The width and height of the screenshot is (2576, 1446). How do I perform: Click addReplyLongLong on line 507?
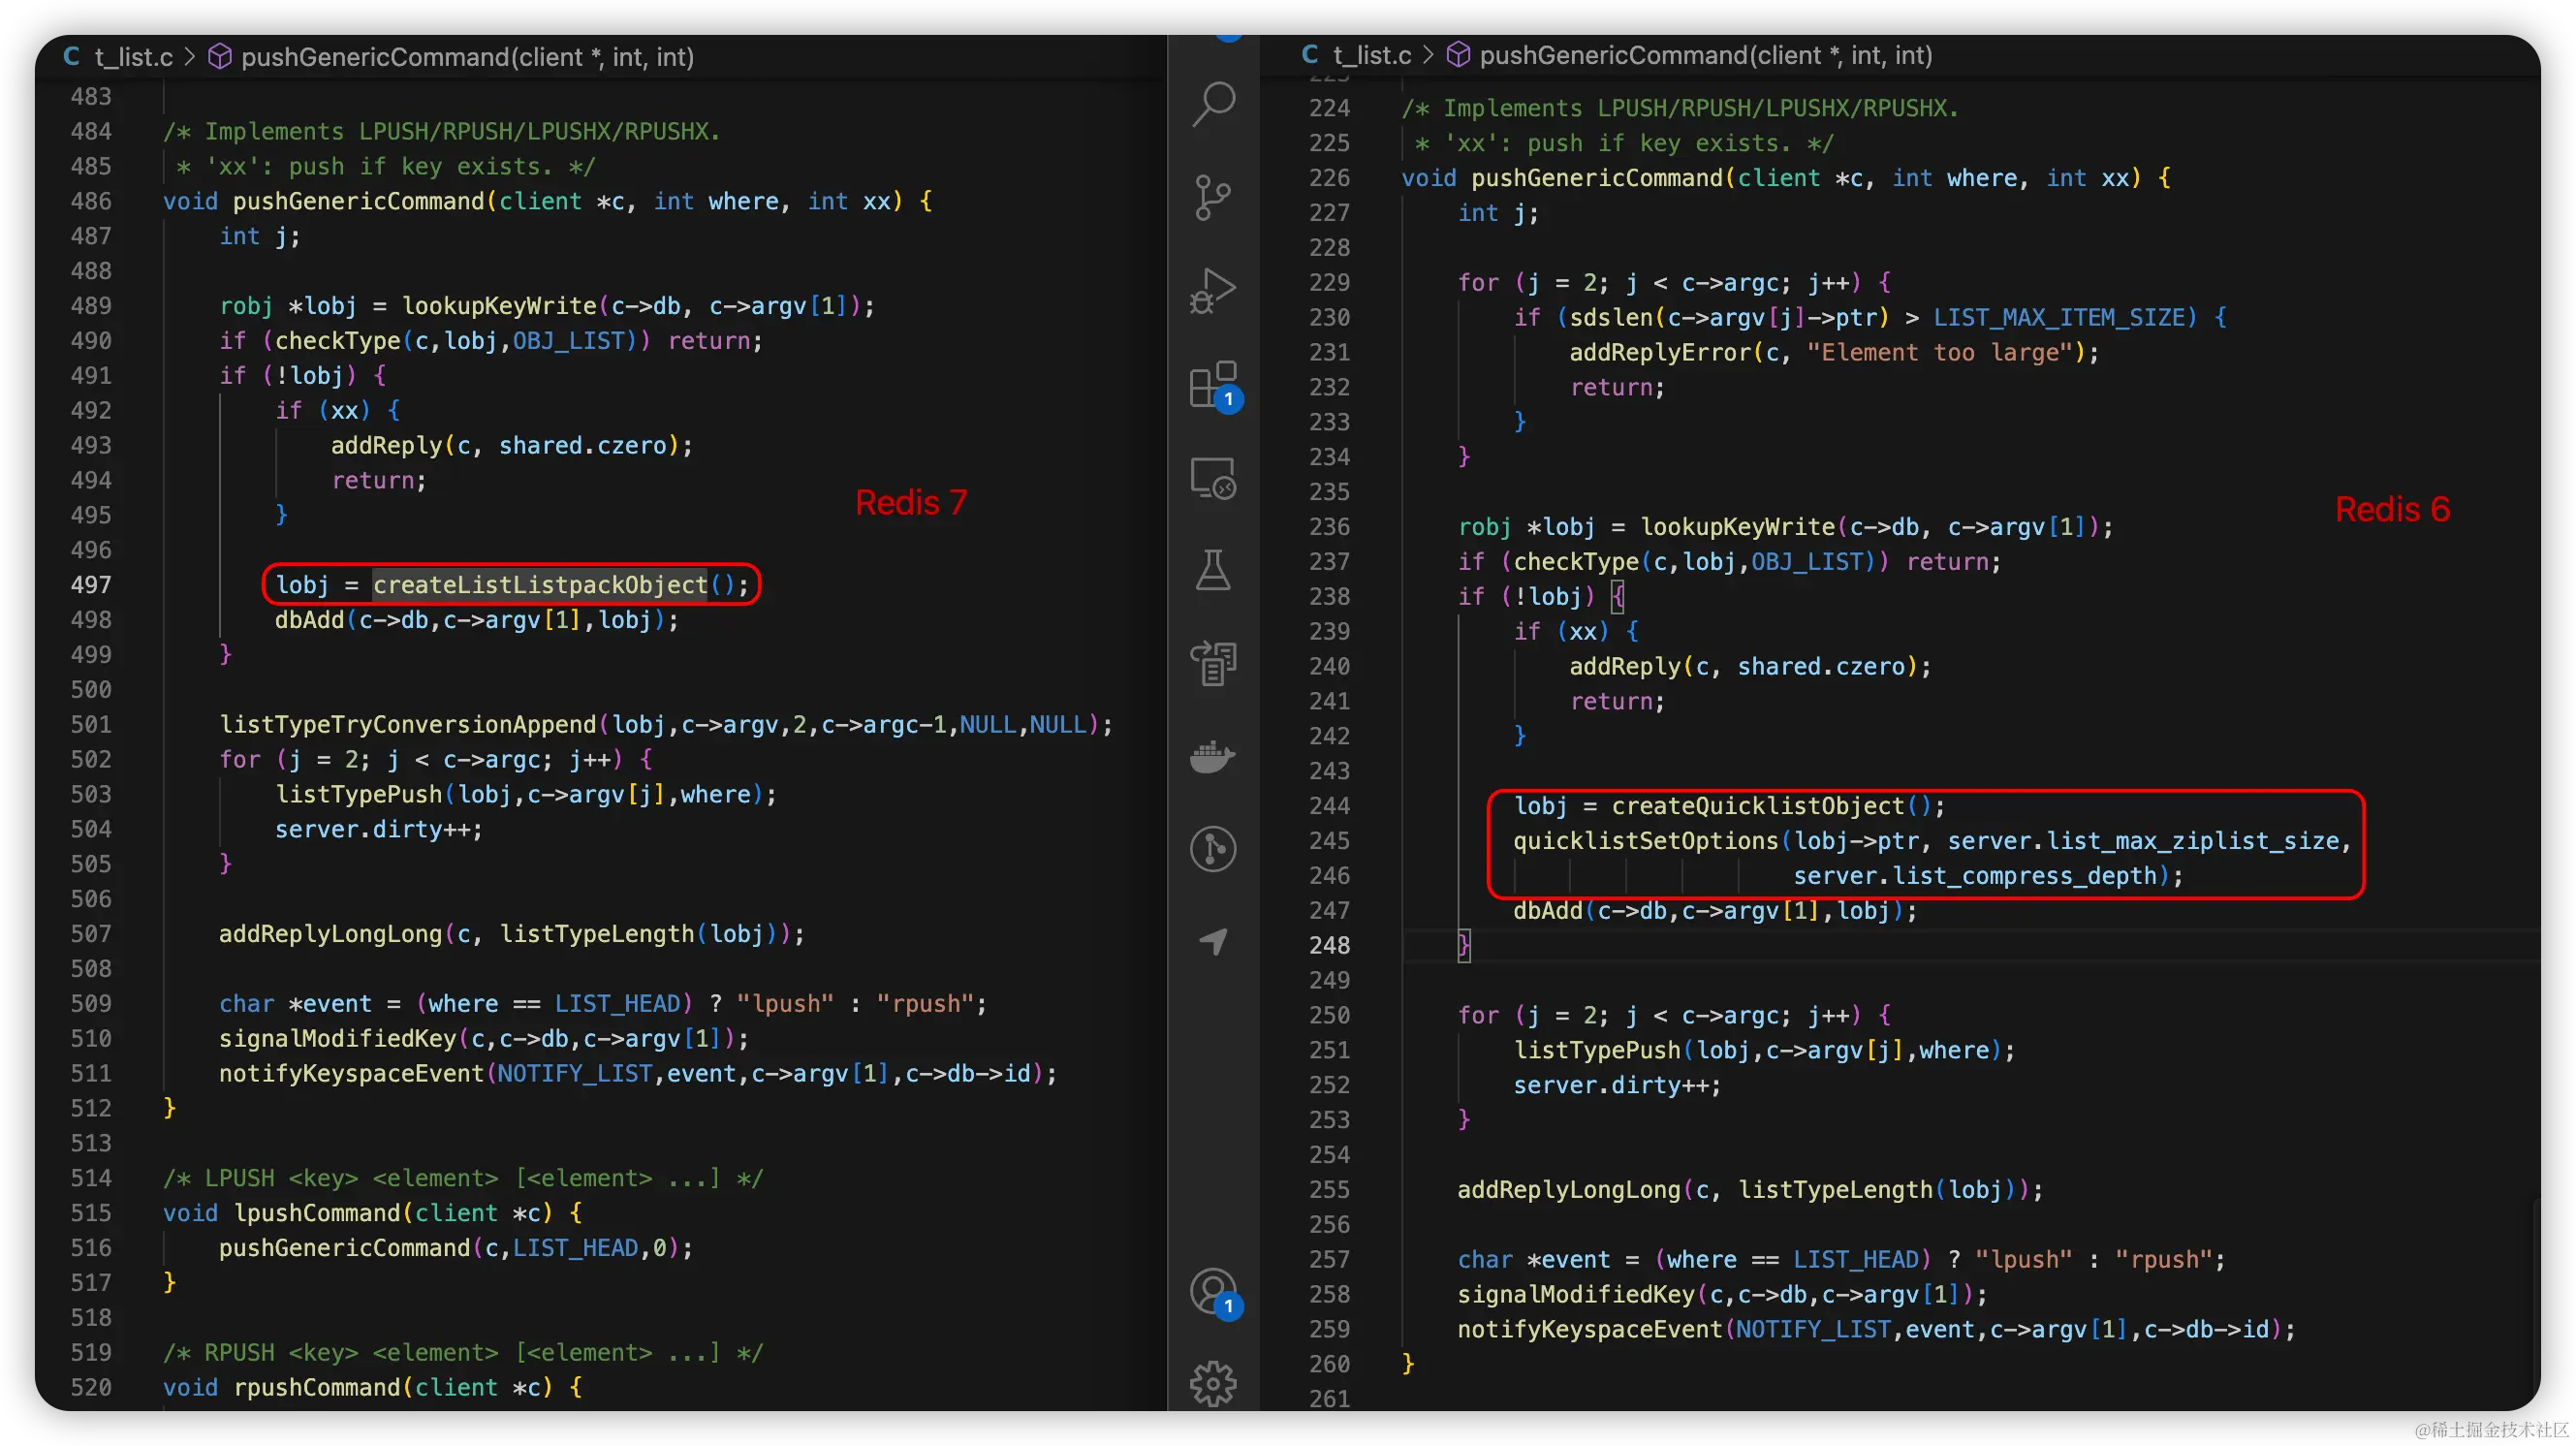[331, 934]
